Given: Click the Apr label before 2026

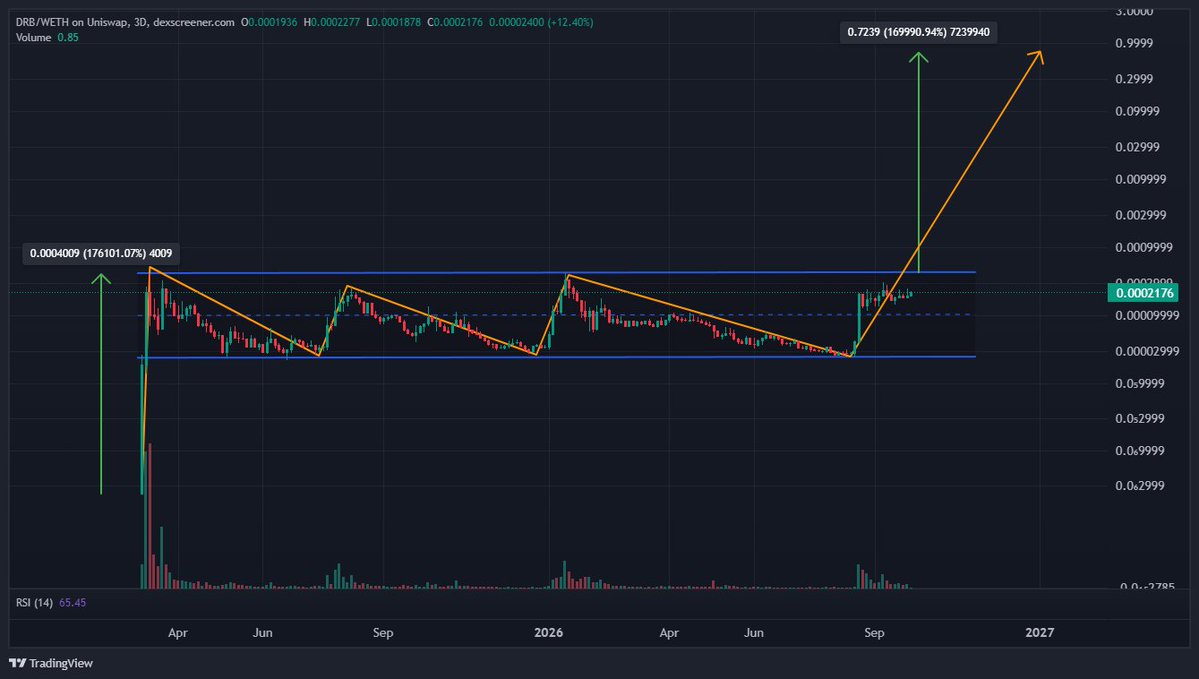Looking at the screenshot, I should [x=177, y=633].
